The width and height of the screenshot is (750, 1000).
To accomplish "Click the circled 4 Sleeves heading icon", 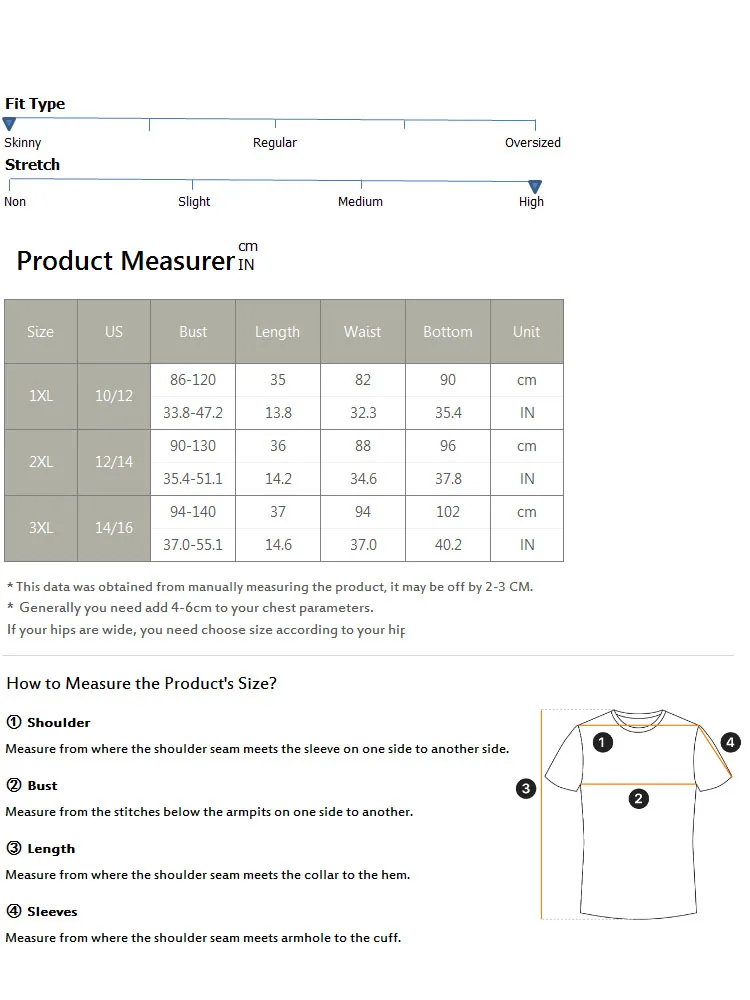I will click(x=14, y=911).
